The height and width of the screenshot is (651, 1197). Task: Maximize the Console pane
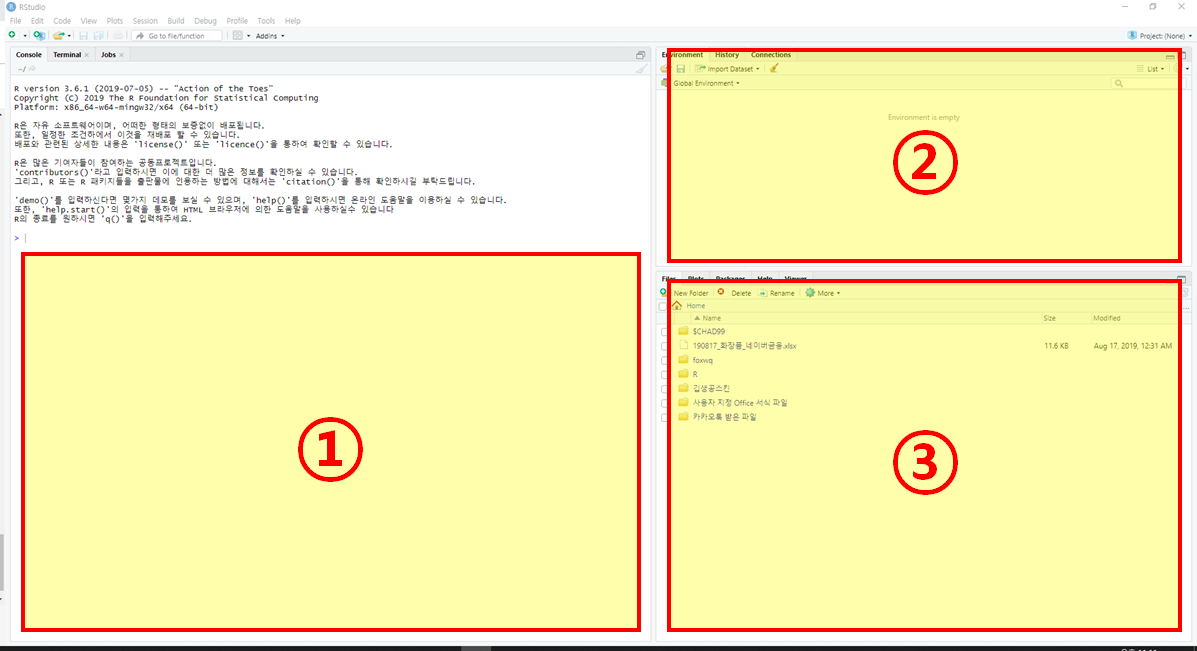[640, 55]
